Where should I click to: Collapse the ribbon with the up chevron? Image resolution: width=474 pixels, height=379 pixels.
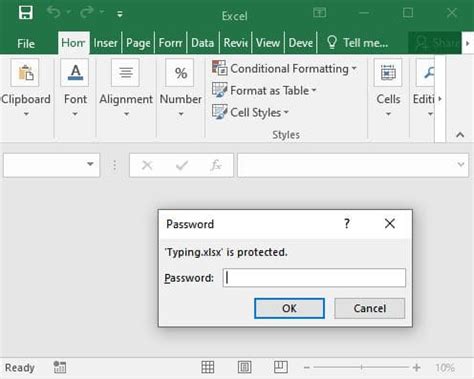coord(460,135)
